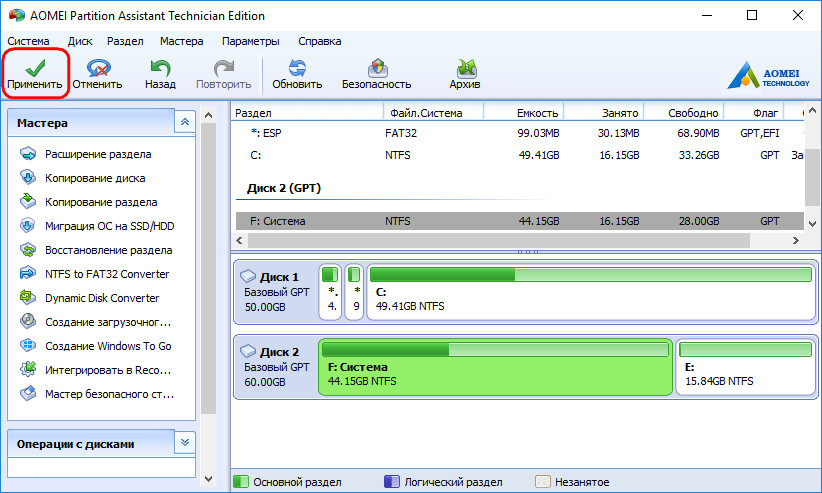Image resolution: width=822 pixels, height=493 pixels.
Task: Click the AOMEI app icon in title bar
Action: coord(17,15)
